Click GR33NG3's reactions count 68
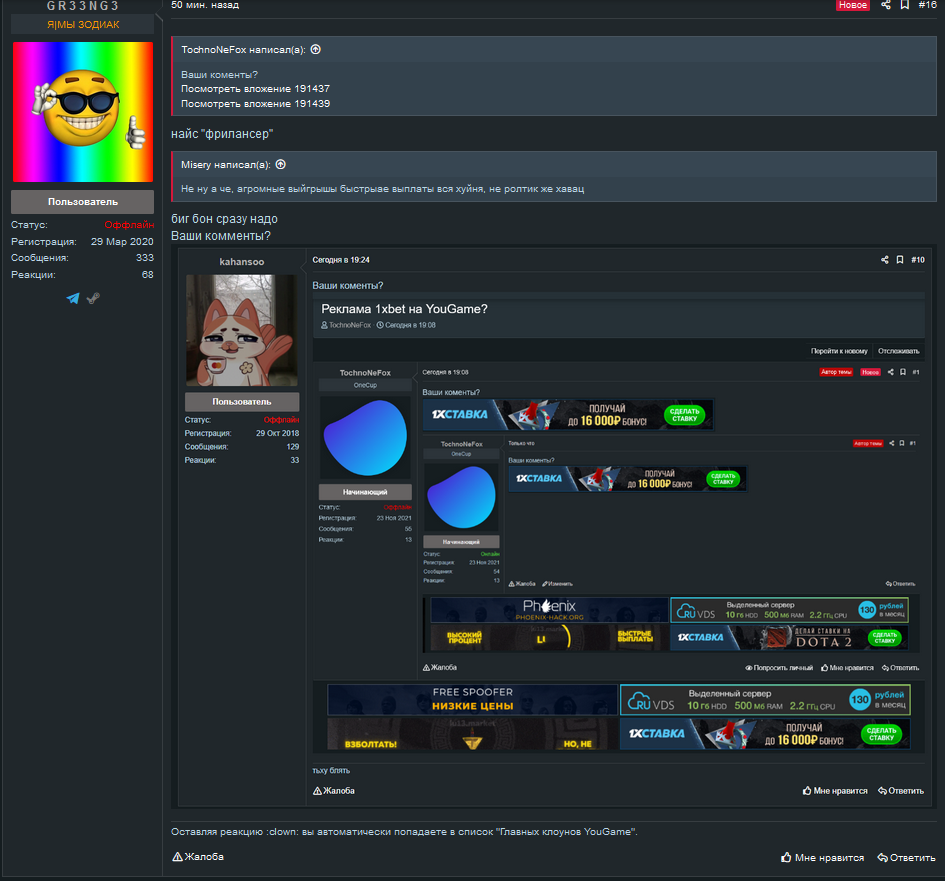945x881 pixels. (x=147, y=274)
